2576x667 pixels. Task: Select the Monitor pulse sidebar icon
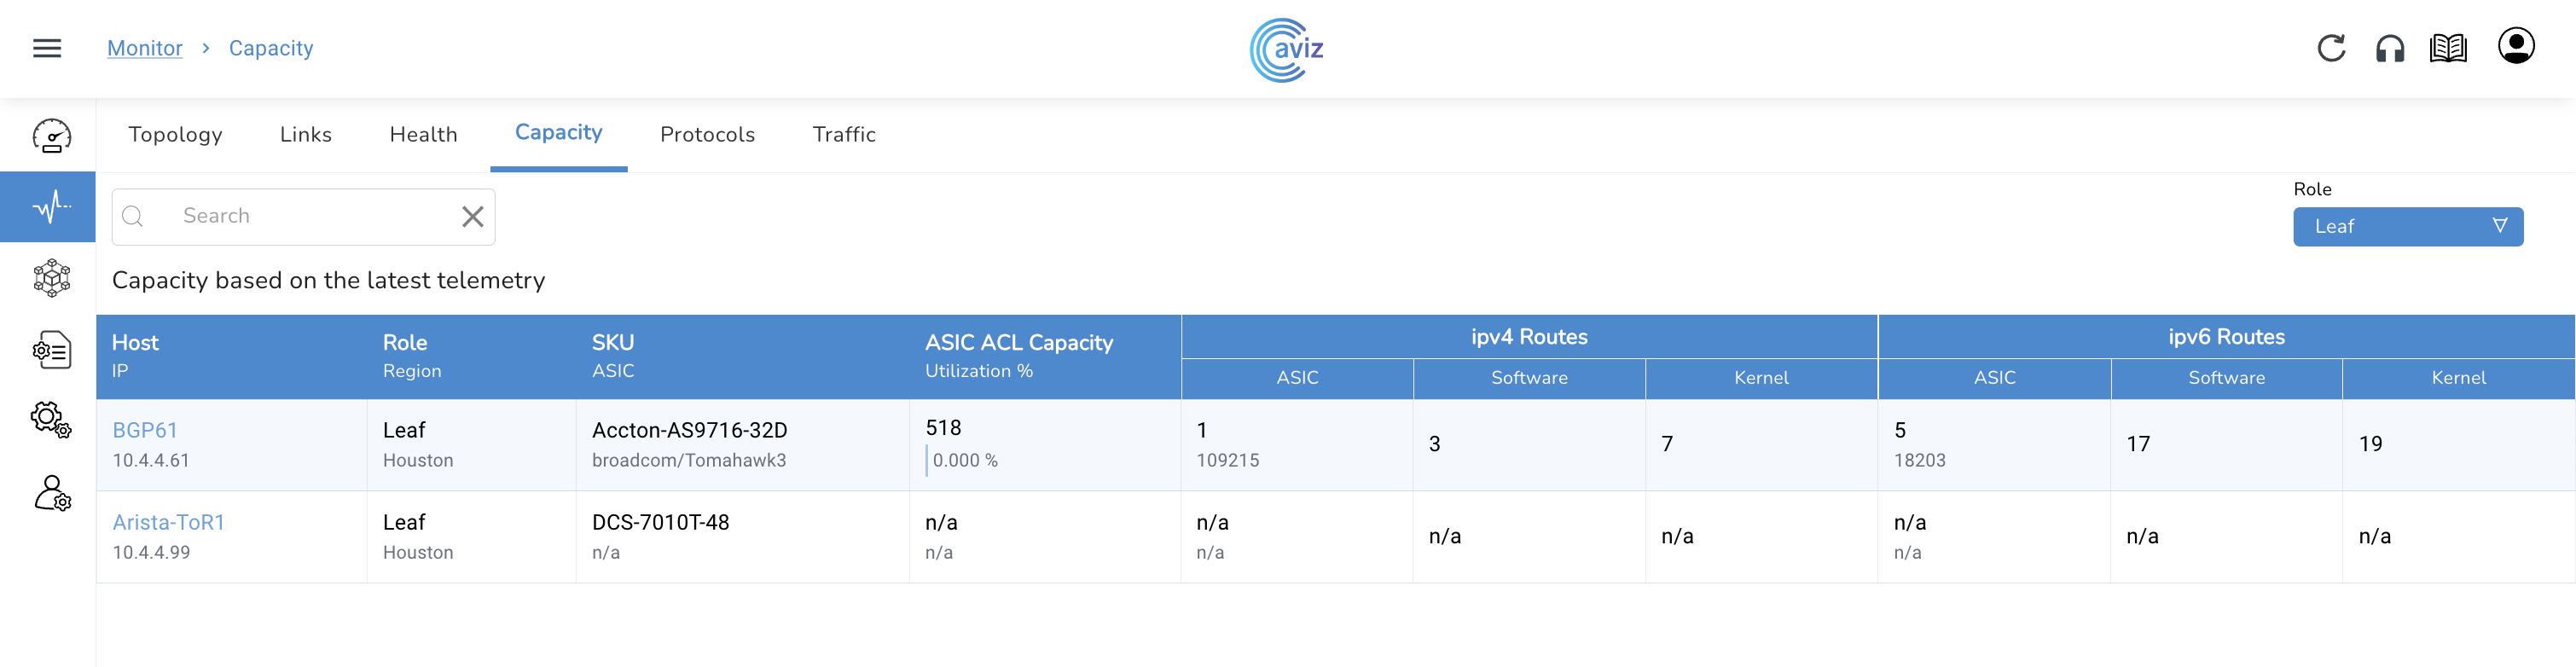[51, 207]
